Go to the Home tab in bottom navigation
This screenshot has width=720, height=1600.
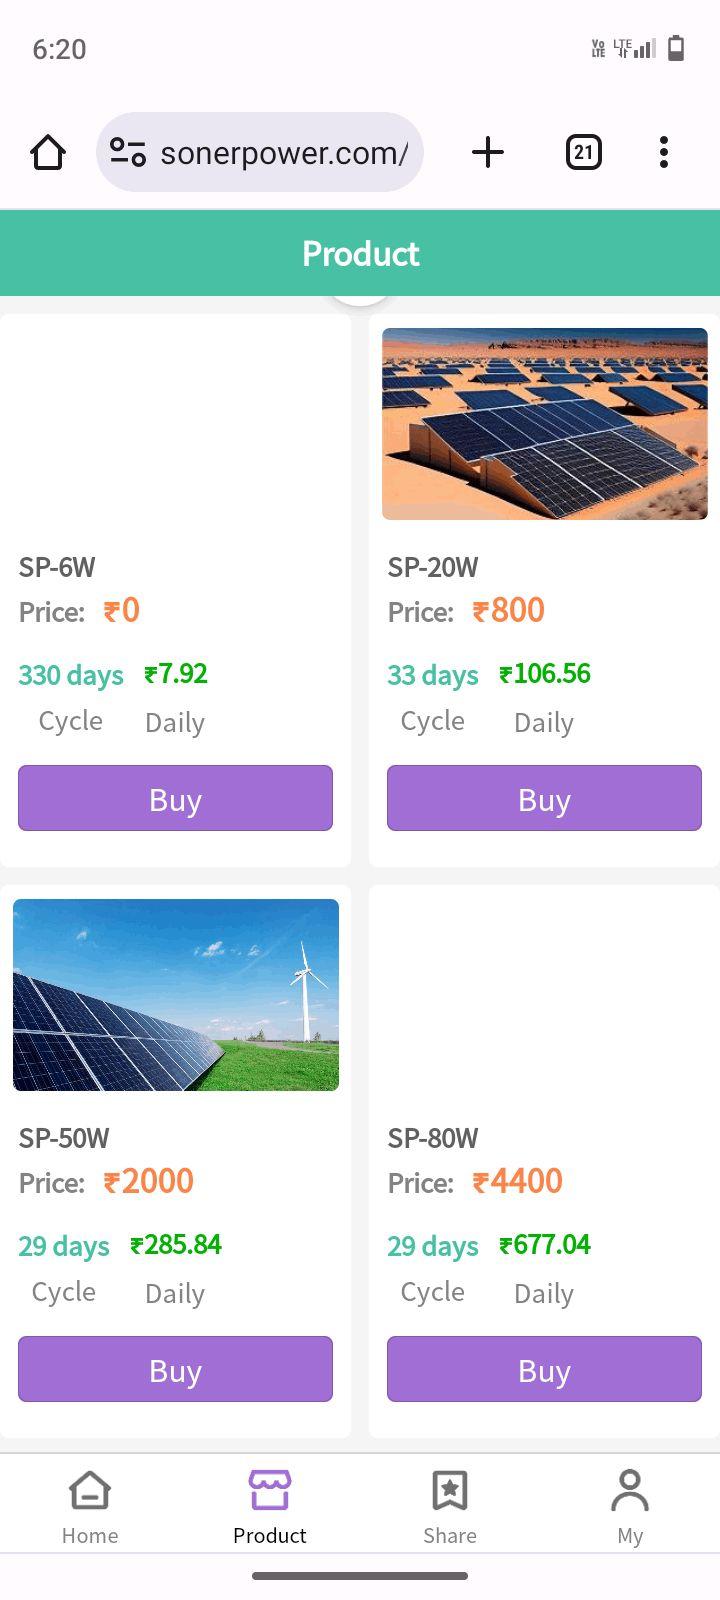coord(90,1507)
